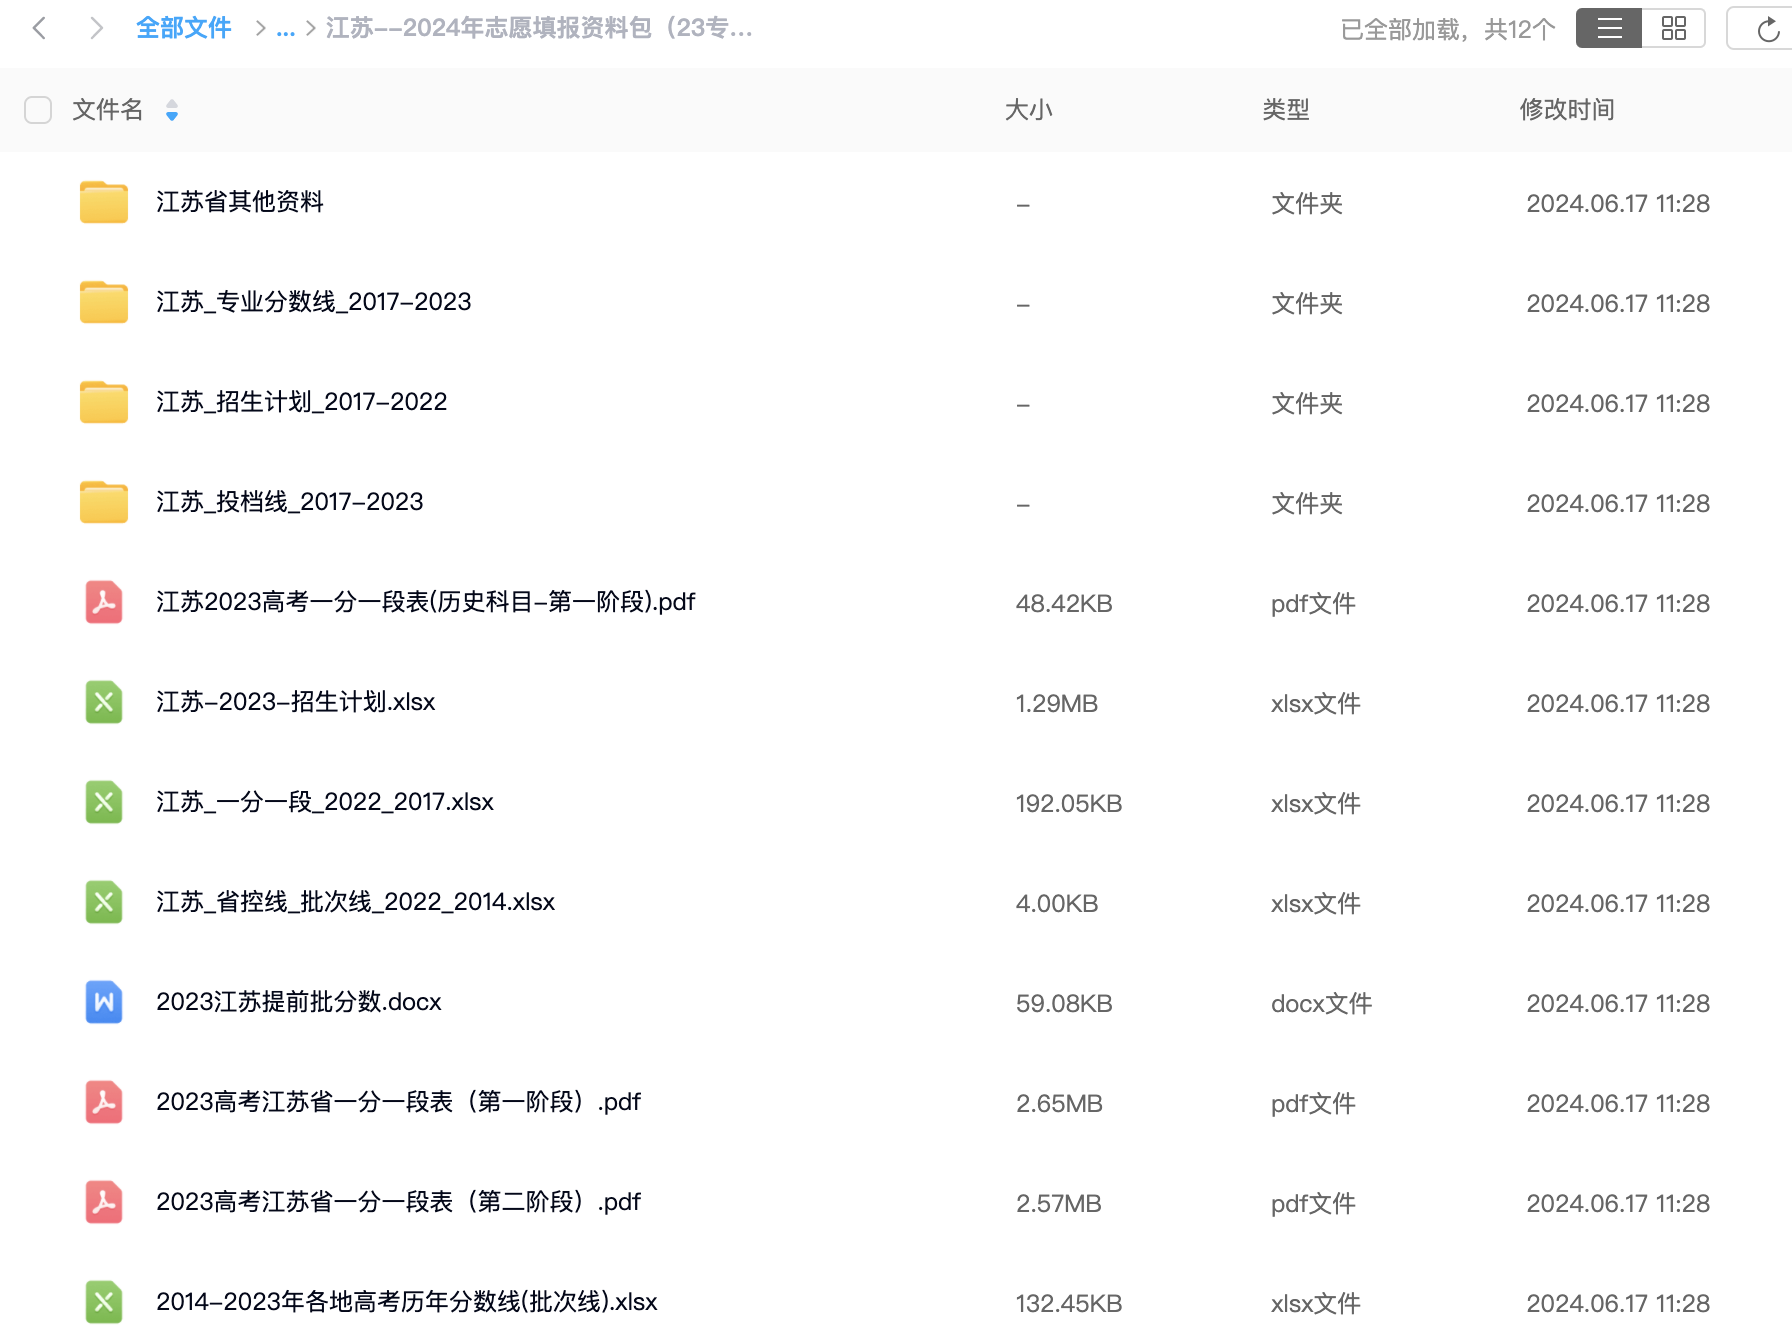Viewport: 1792px width, 1332px height.
Task: Click the Excel icon of 2014-2023年各地高考历年分数线
Action: coord(104,1302)
